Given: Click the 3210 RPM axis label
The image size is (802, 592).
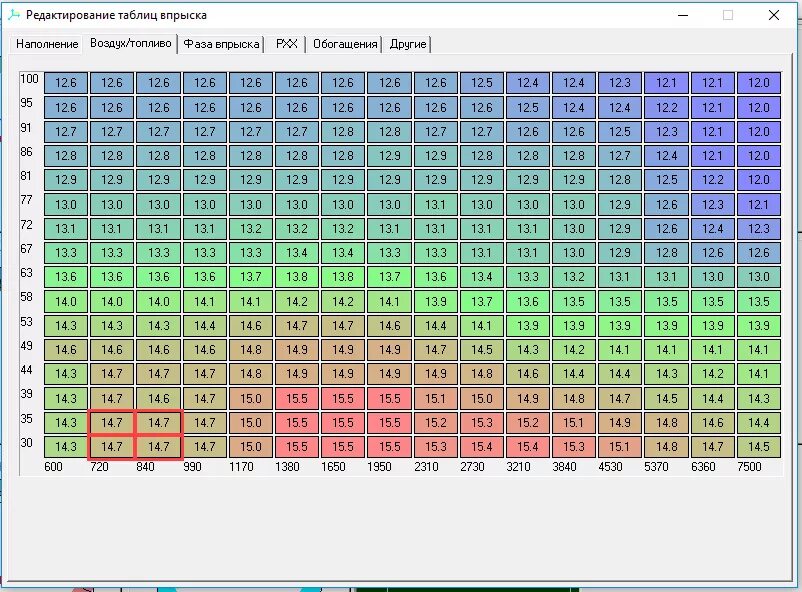Looking at the screenshot, I should pos(518,467).
